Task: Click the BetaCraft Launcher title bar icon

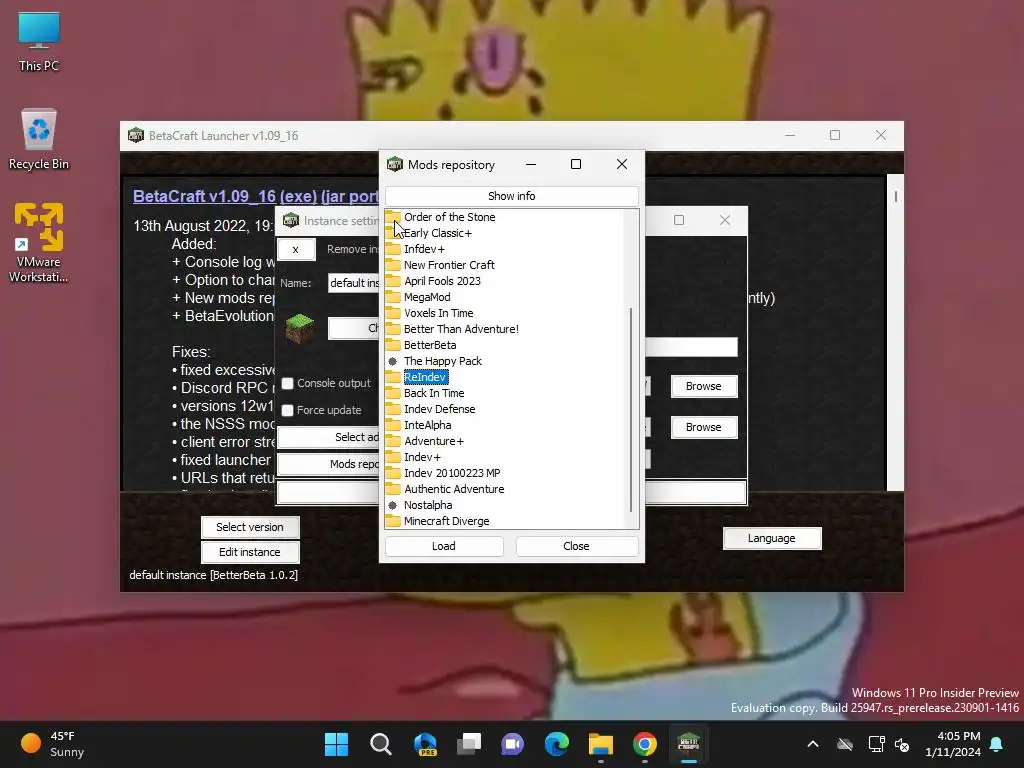Action: [136, 135]
